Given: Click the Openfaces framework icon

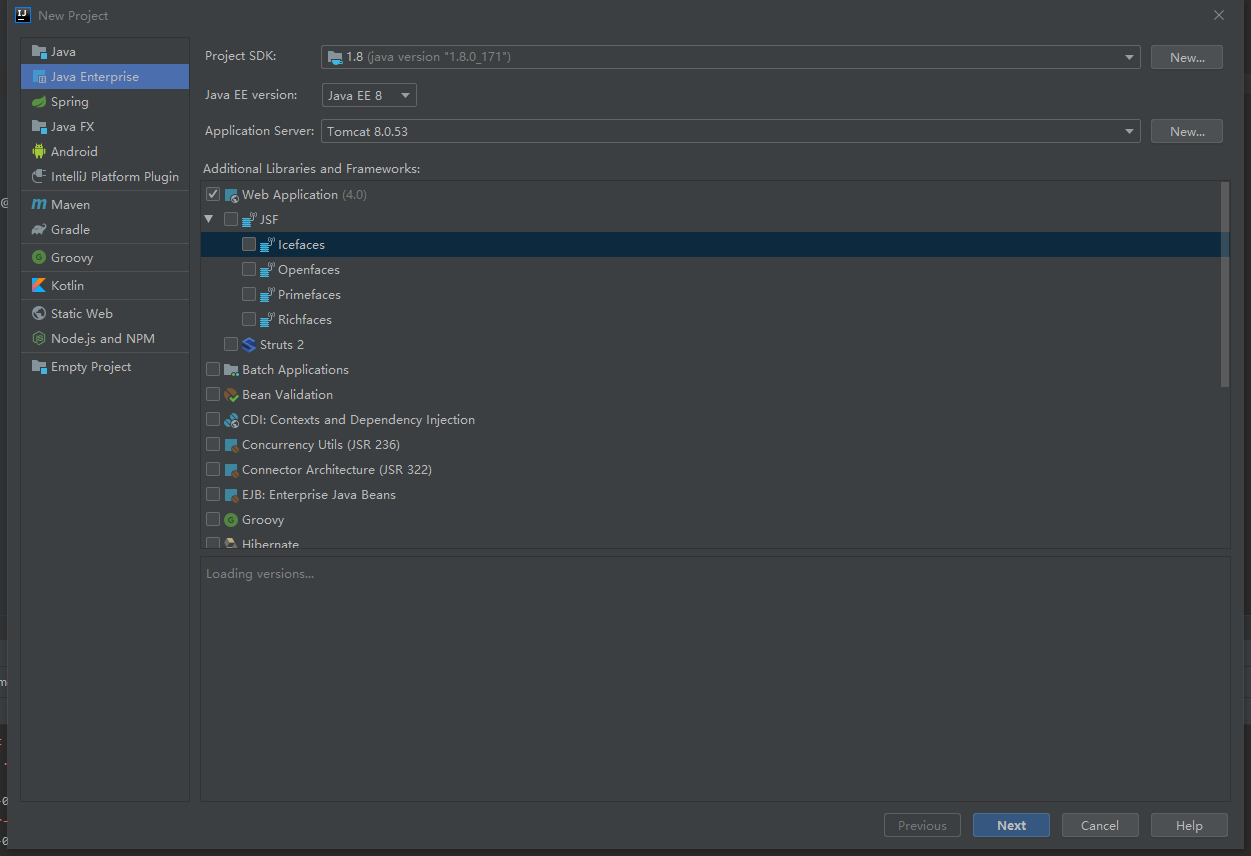Looking at the screenshot, I should click(267, 270).
